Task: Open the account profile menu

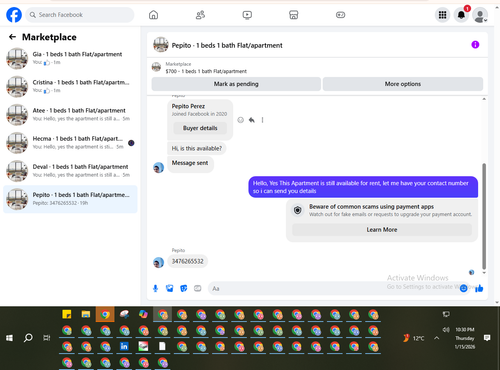Action: [x=480, y=15]
